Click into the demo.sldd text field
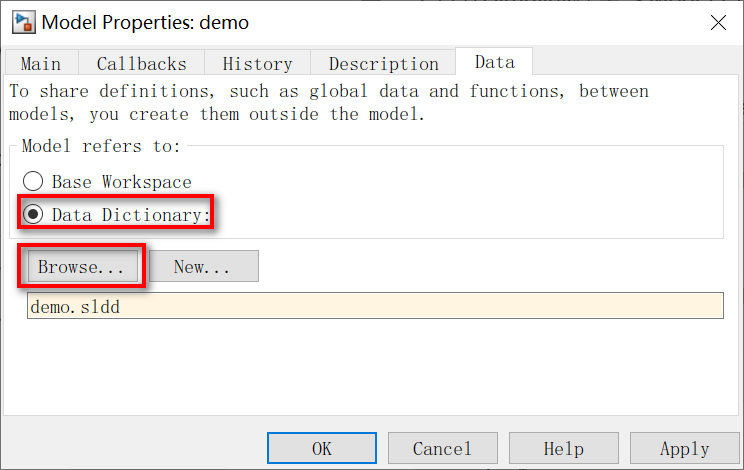Image resolution: width=744 pixels, height=470 pixels. (x=375, y=306)
